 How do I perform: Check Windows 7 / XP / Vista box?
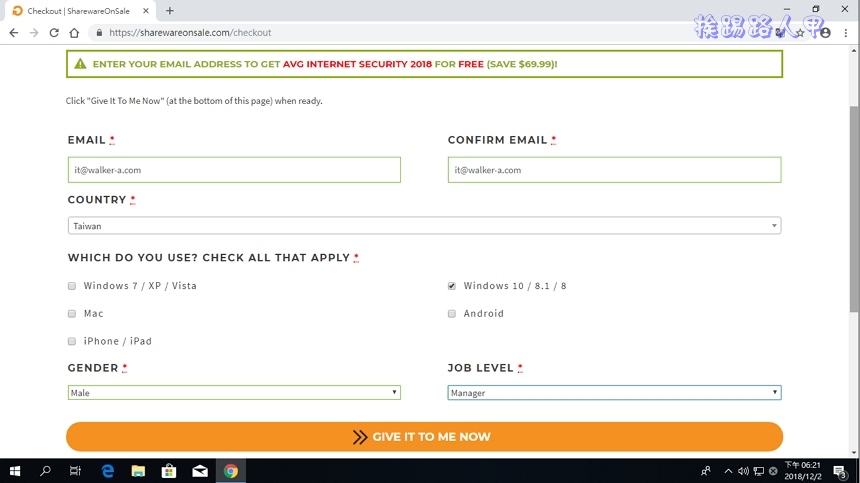[x=72, y=286]
